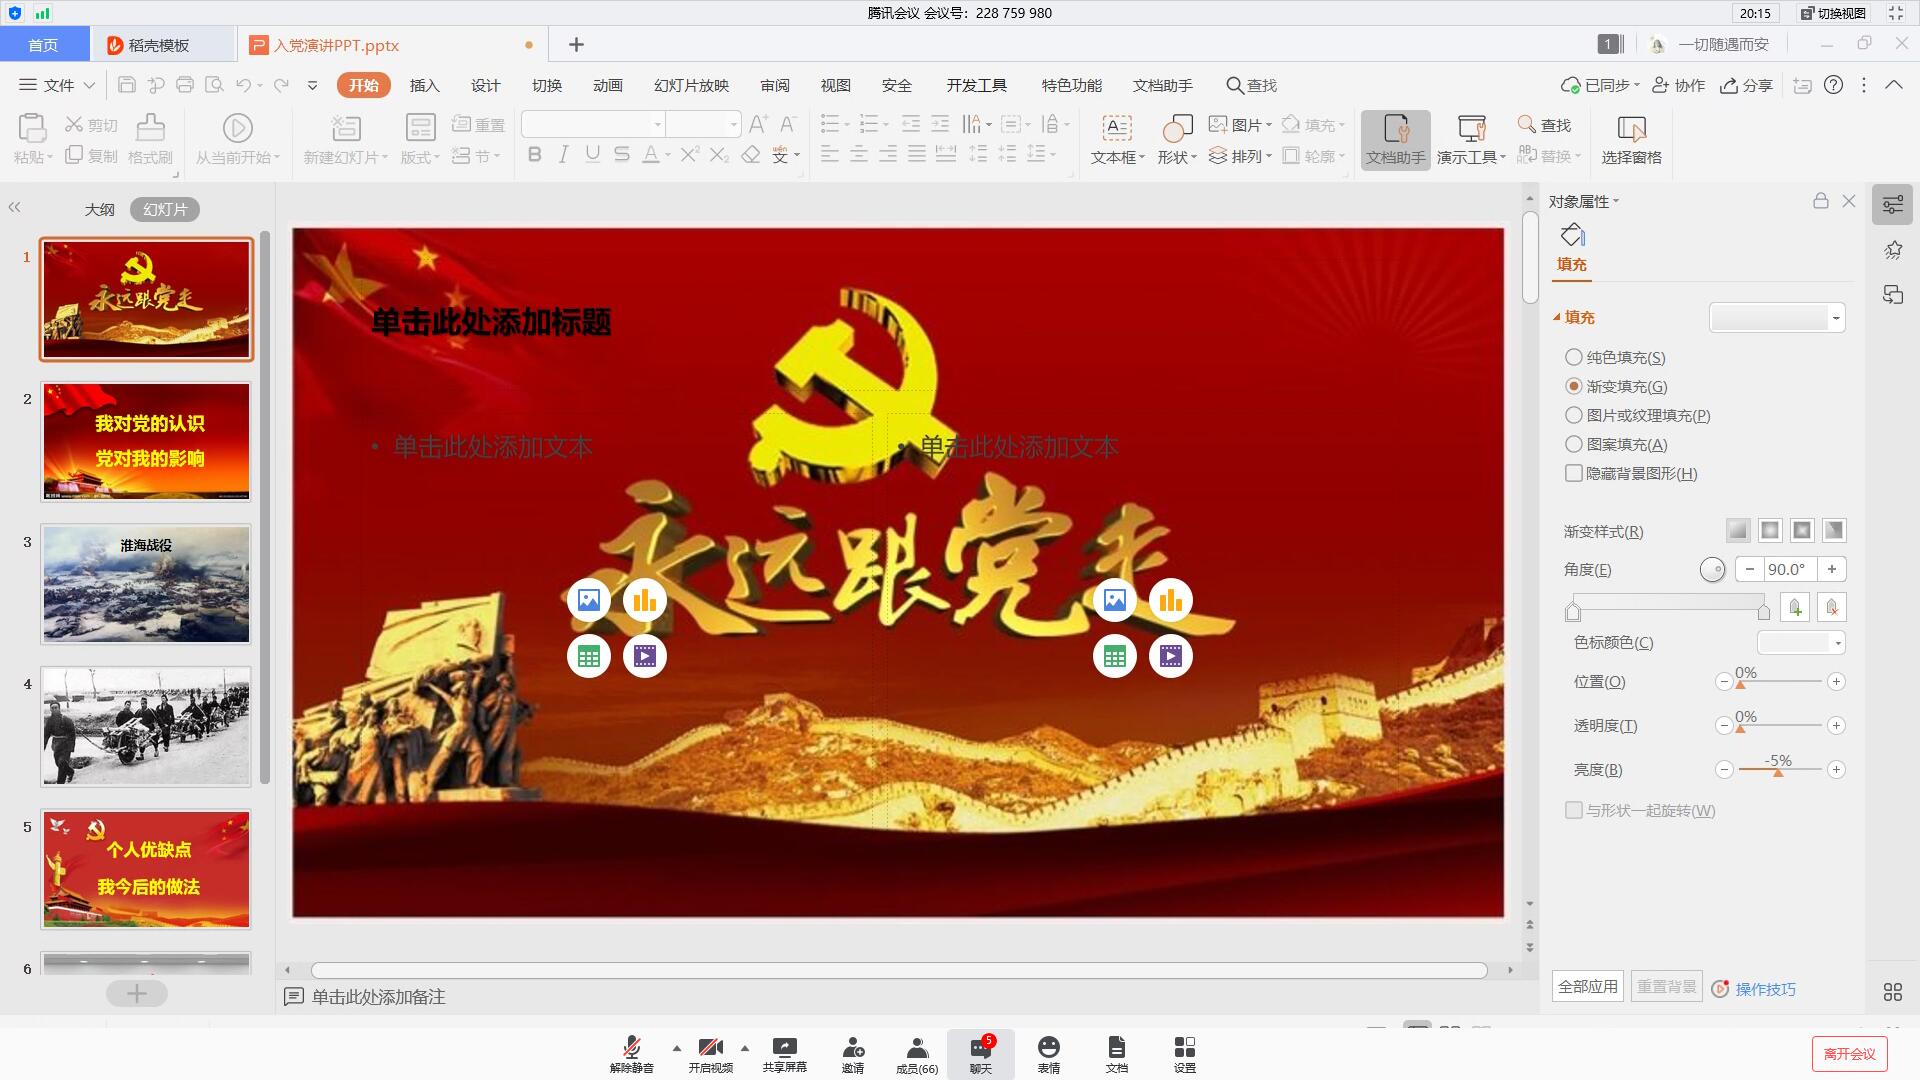Viewport: 1920px width, 1080px height.
Task: Click Apply to All button
Action: pyautogui.click(x=1588, y=987)
